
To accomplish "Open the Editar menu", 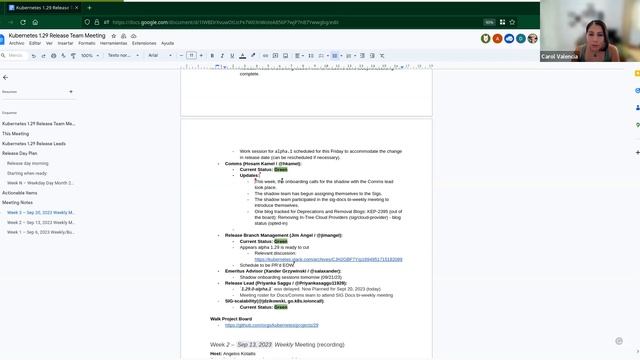I will tap(35, 43).
